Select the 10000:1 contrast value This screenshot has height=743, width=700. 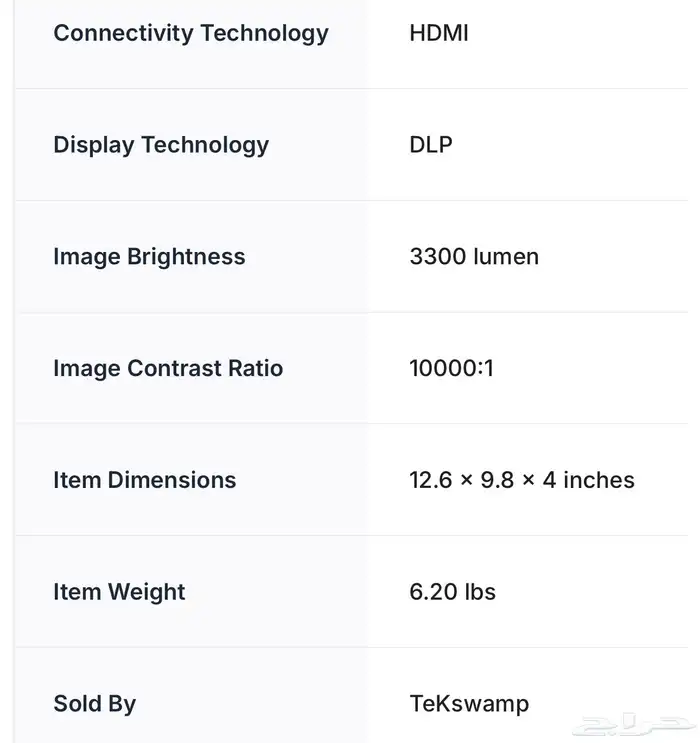click(451, 368)
